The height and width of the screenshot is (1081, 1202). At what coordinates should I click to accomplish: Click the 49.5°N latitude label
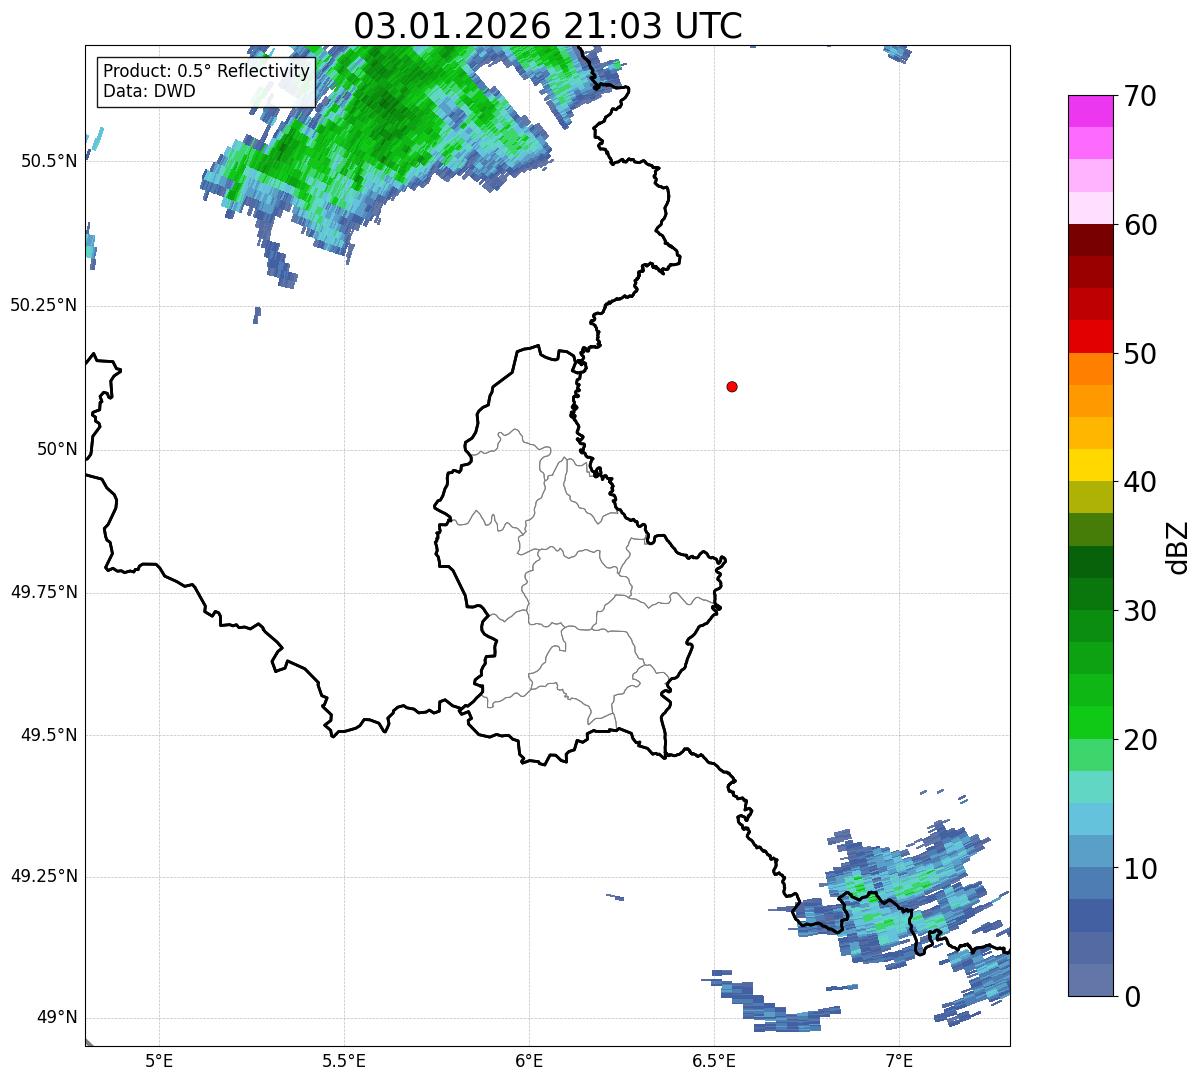tap(49, 735)
